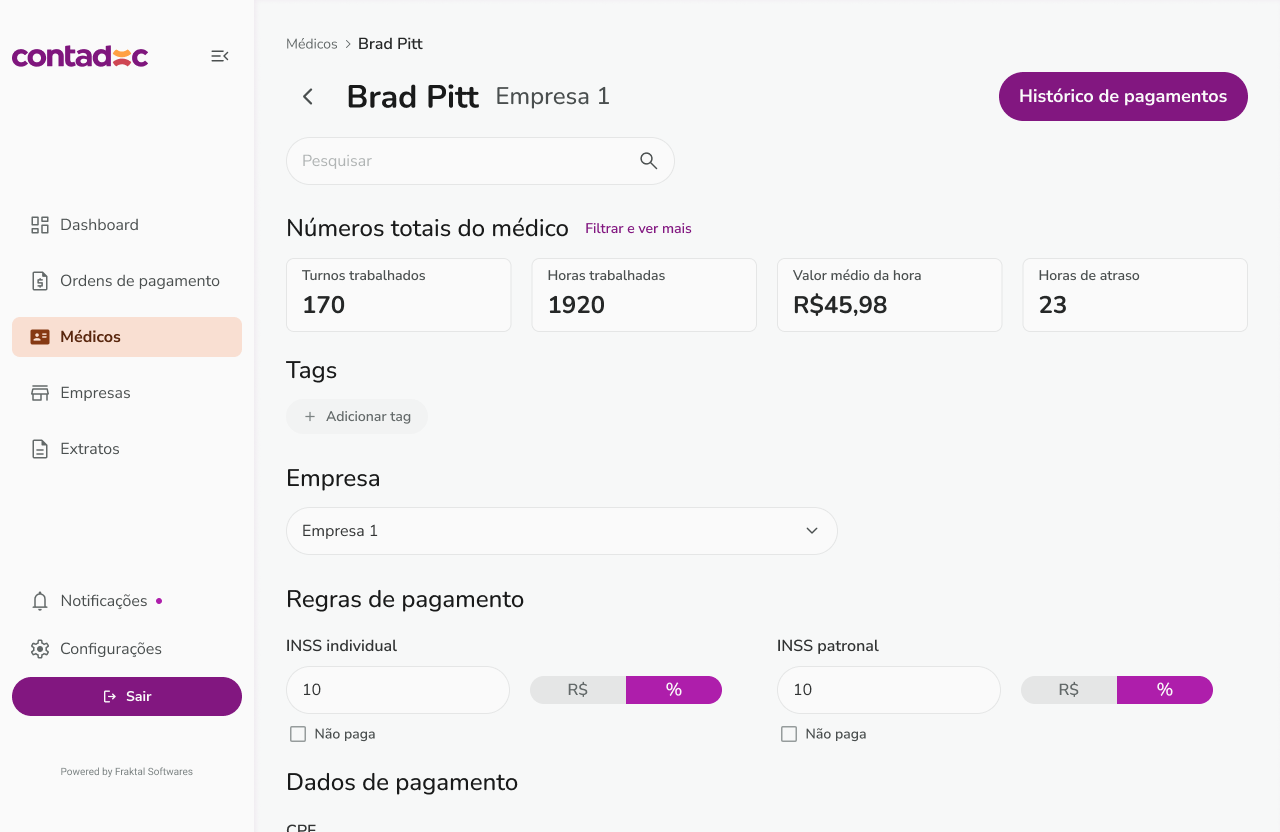Click the search magnifier icon
1280x832 pixels.
click(x=648, y=161)
